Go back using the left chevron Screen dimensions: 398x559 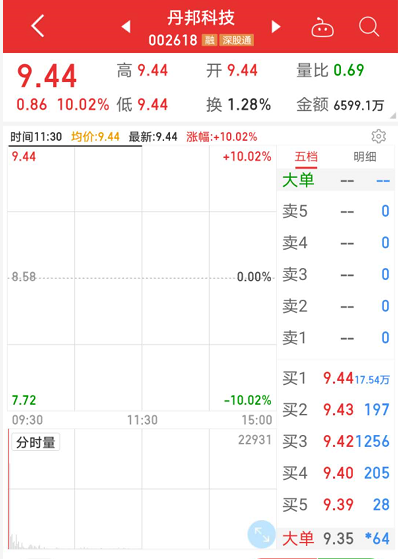[x=37, y=26]
